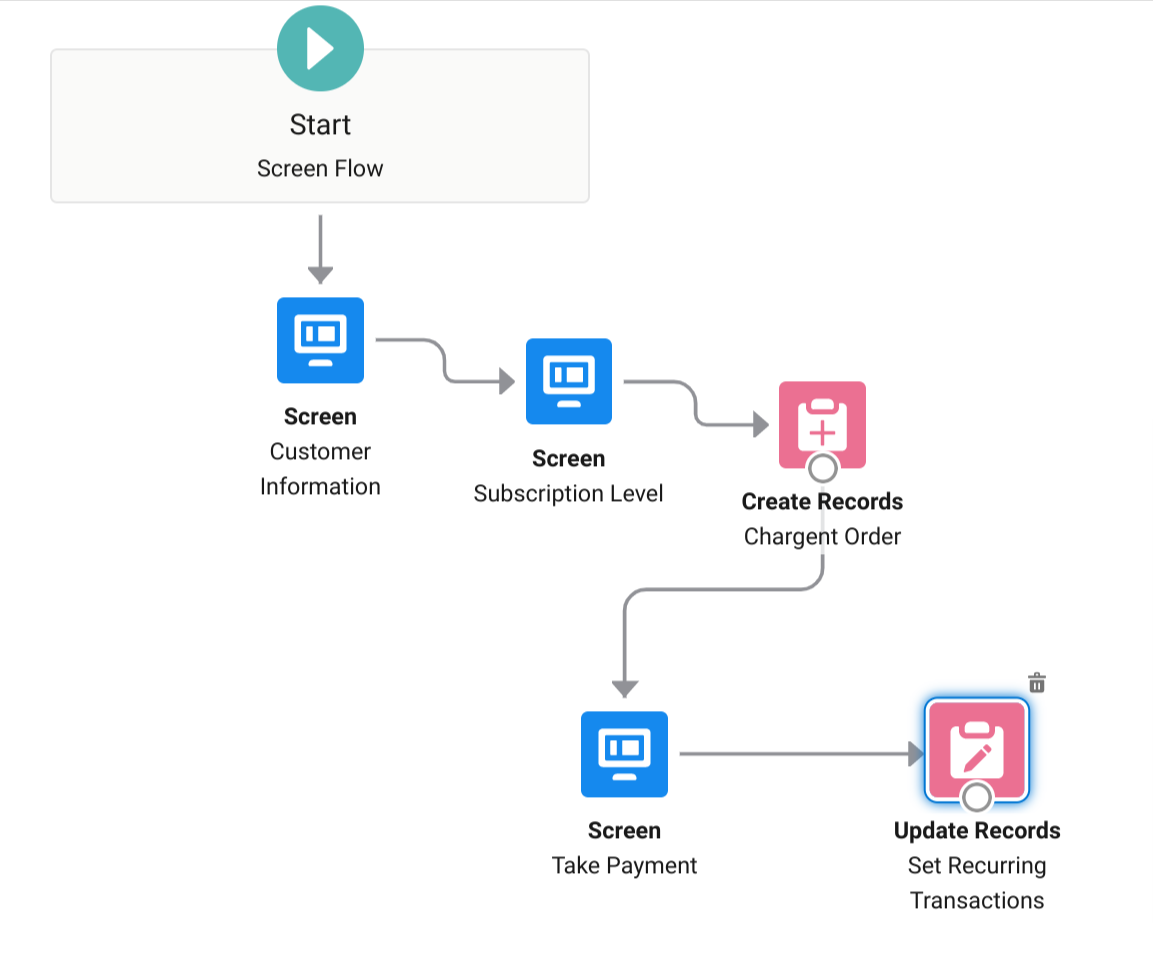Click the Take Payment label text
This screenshot has height=957, width=1153.
624,865
